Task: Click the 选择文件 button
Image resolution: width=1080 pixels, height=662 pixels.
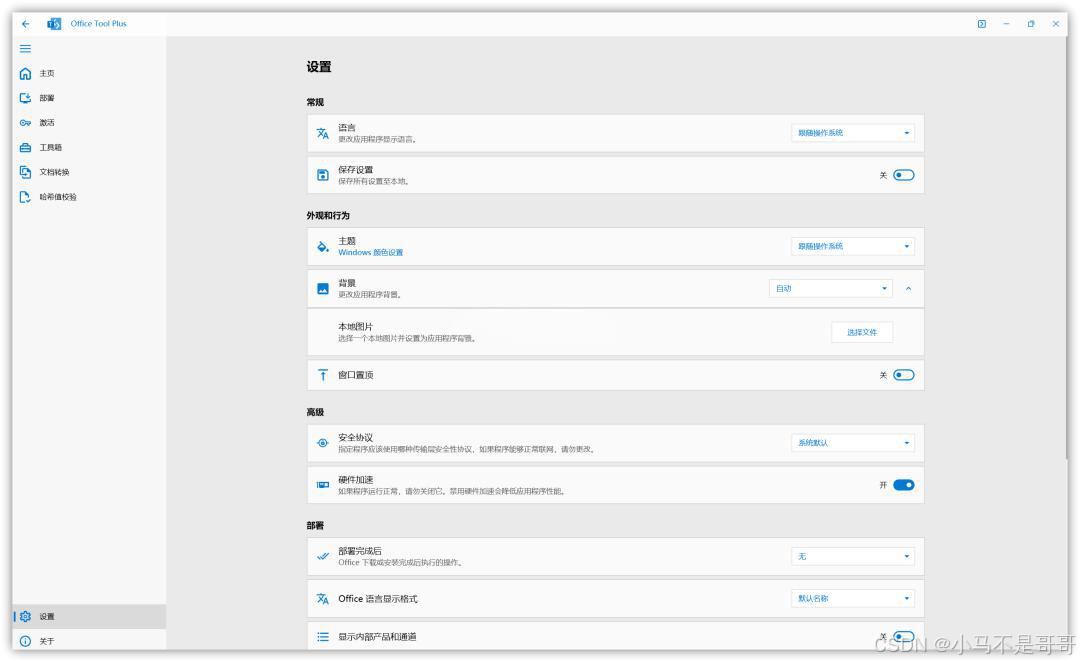Action: pos(862,332)
